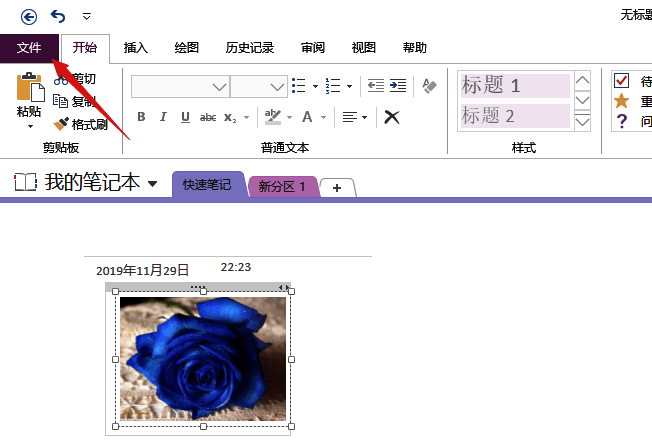Apply the 标题 2 style
Image resolution: width=652 pixels, height=445 pixels.
[515, 116]
